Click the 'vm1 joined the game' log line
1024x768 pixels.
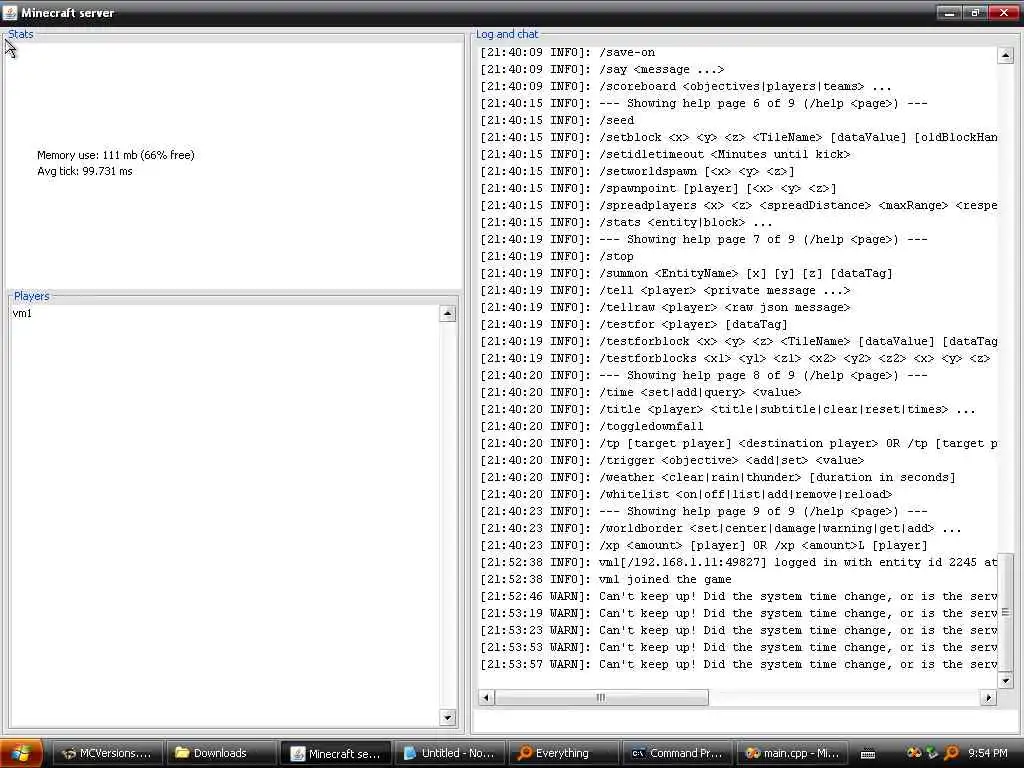tap(606, 579)
